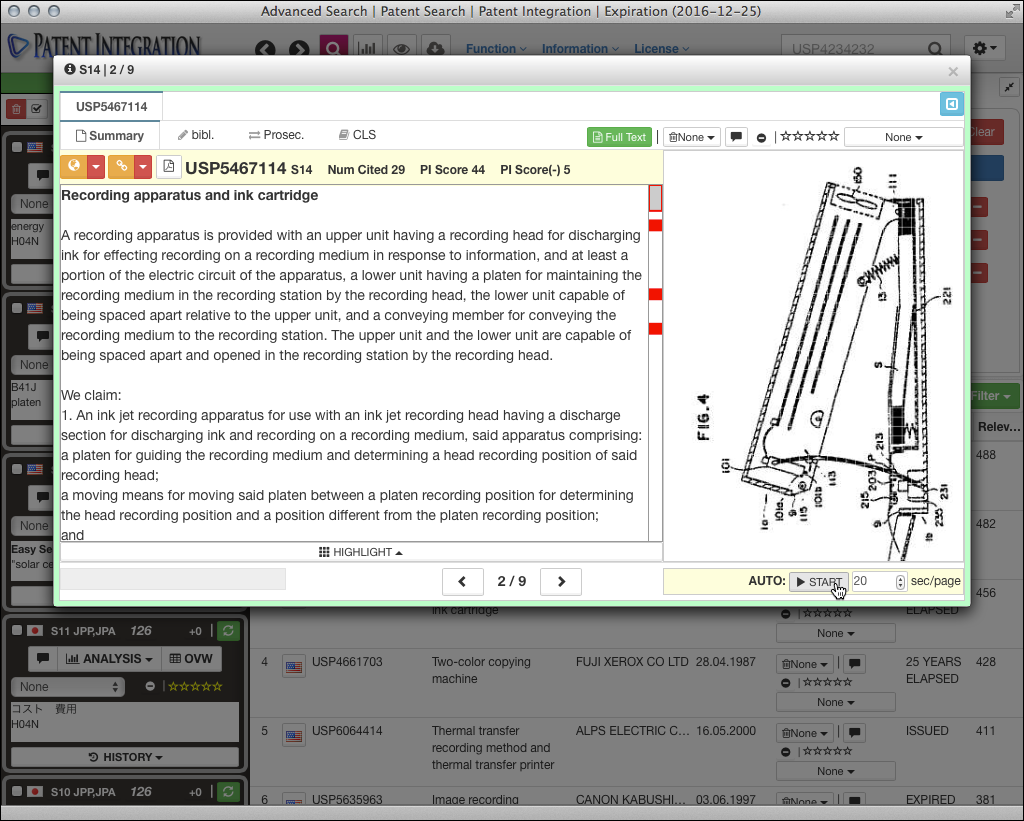Refresh the S10 JPP,JPA search set
Image resolution: width=1024 pixels, height=821 pixels.
[228, 792]
